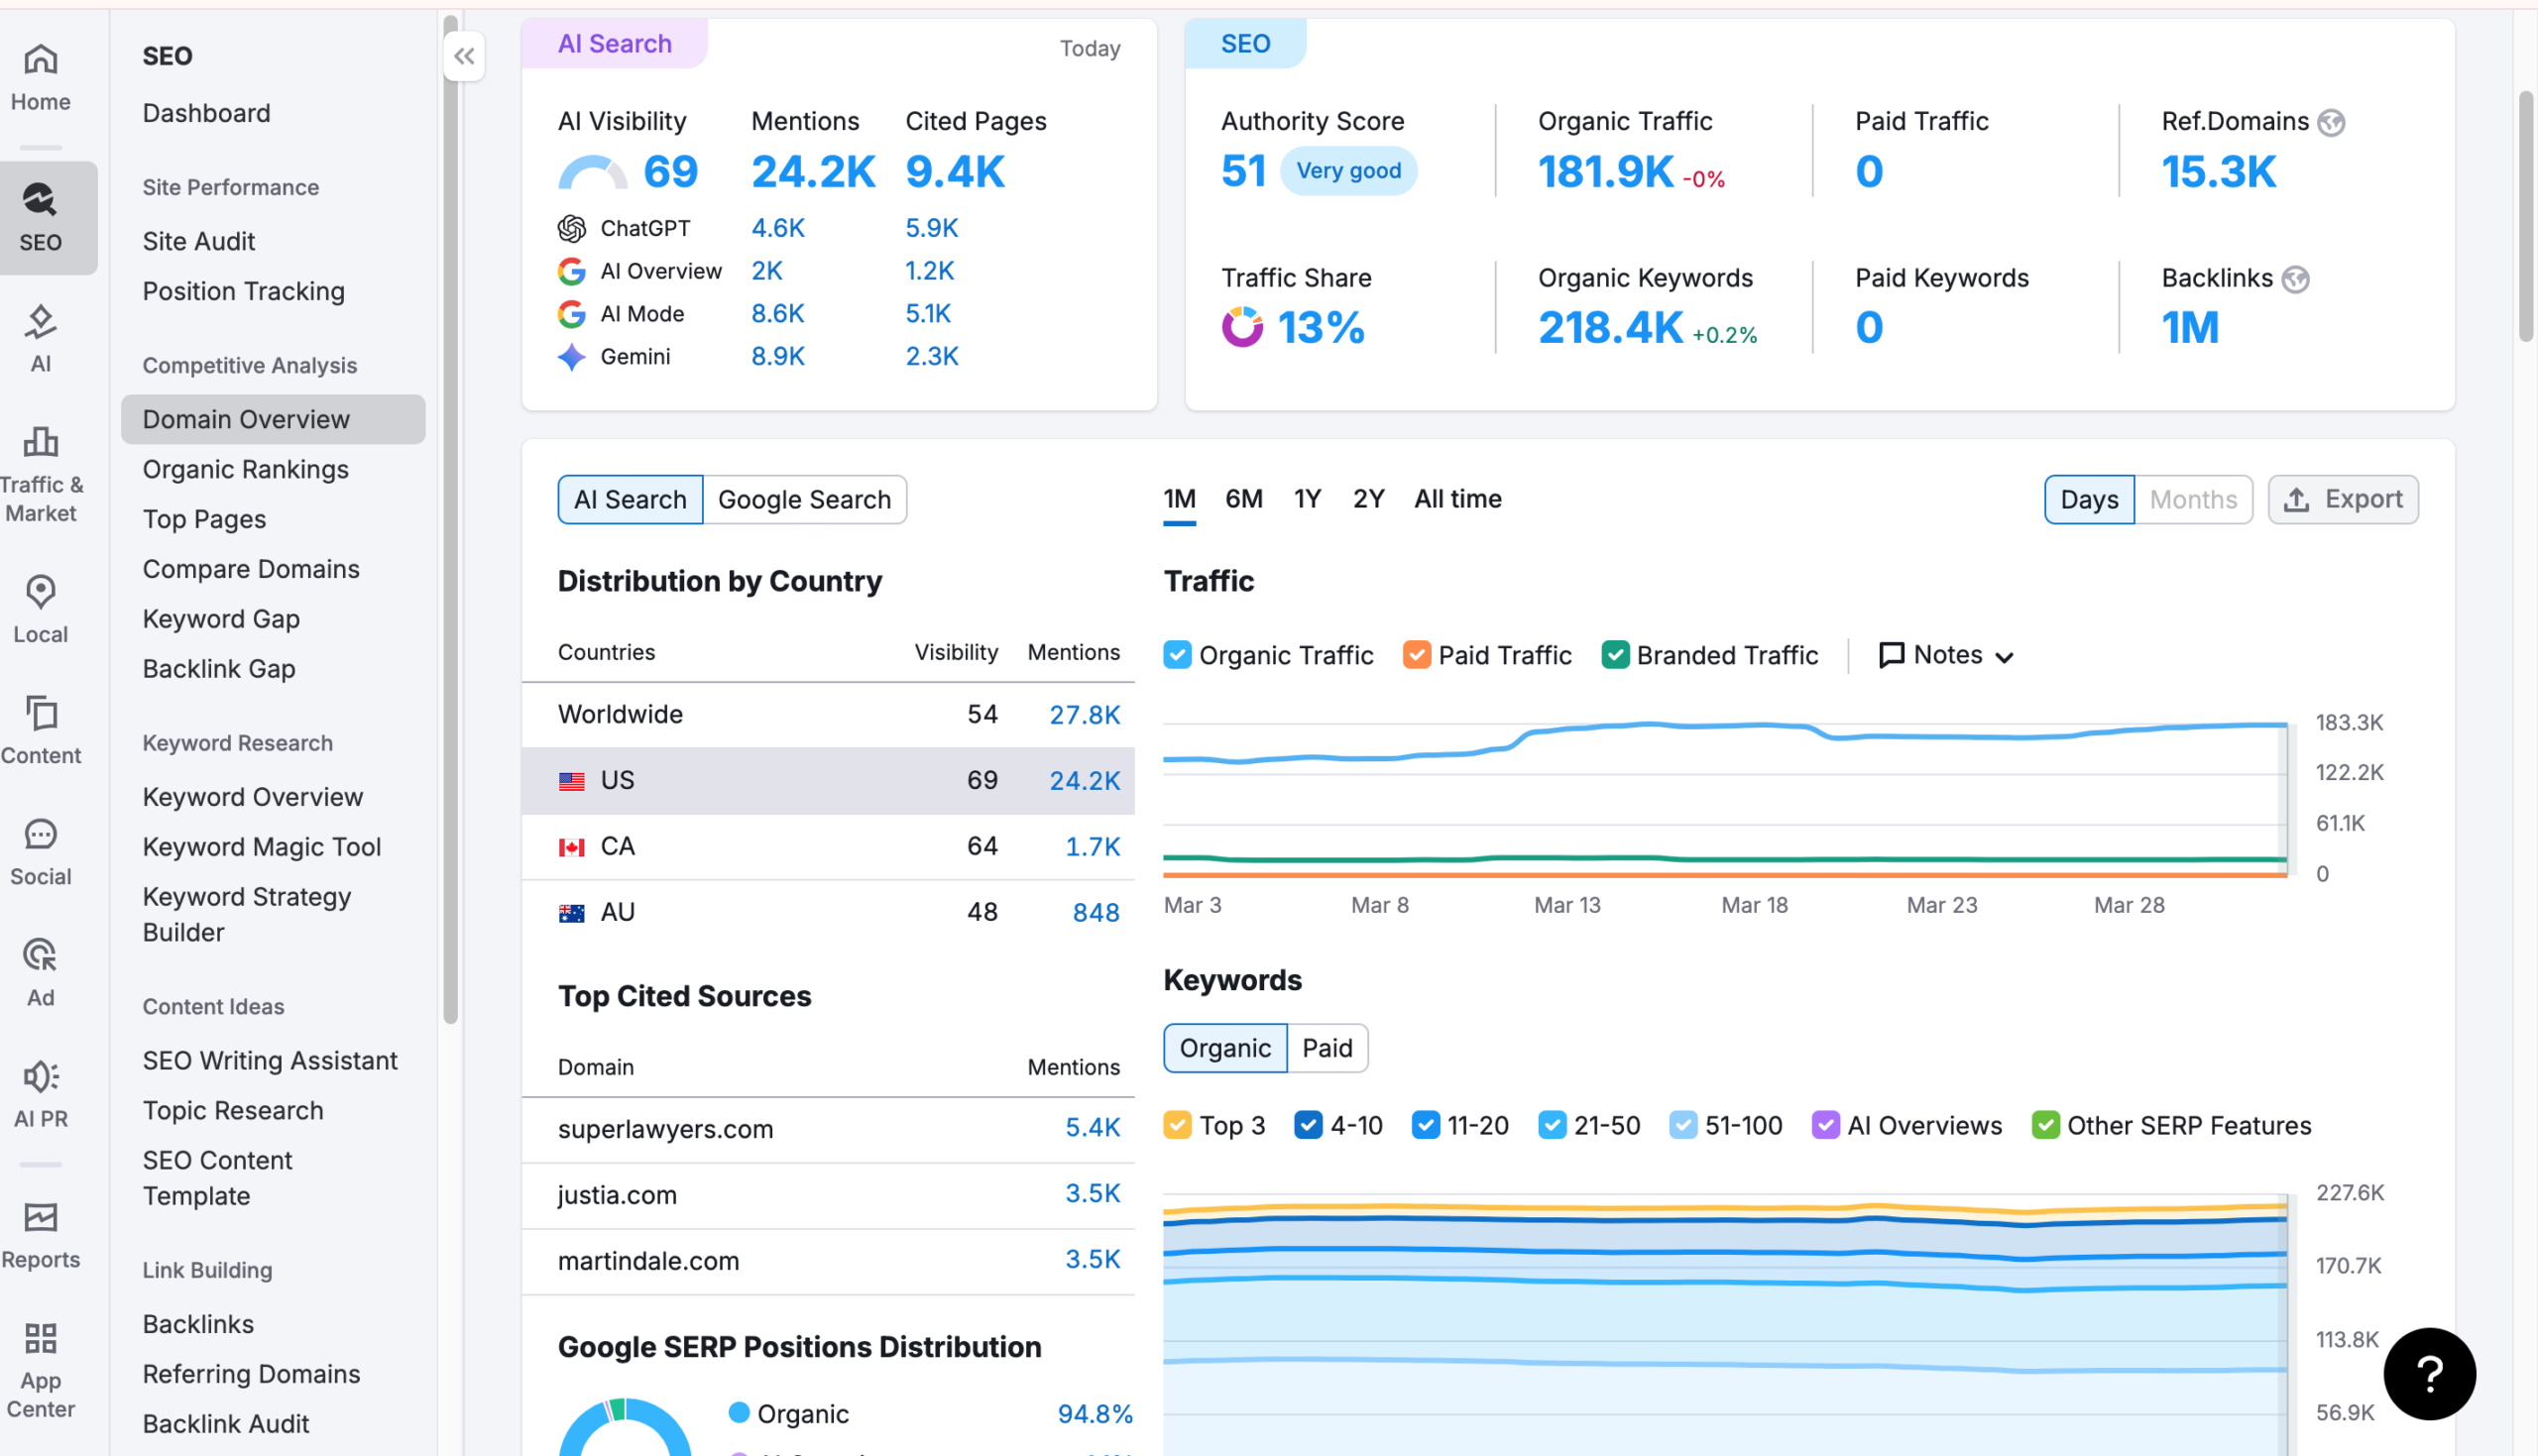Screen dimensions: 2538x1456
Task: Expand the Notes dropdown
Action: coord(1946,655)
